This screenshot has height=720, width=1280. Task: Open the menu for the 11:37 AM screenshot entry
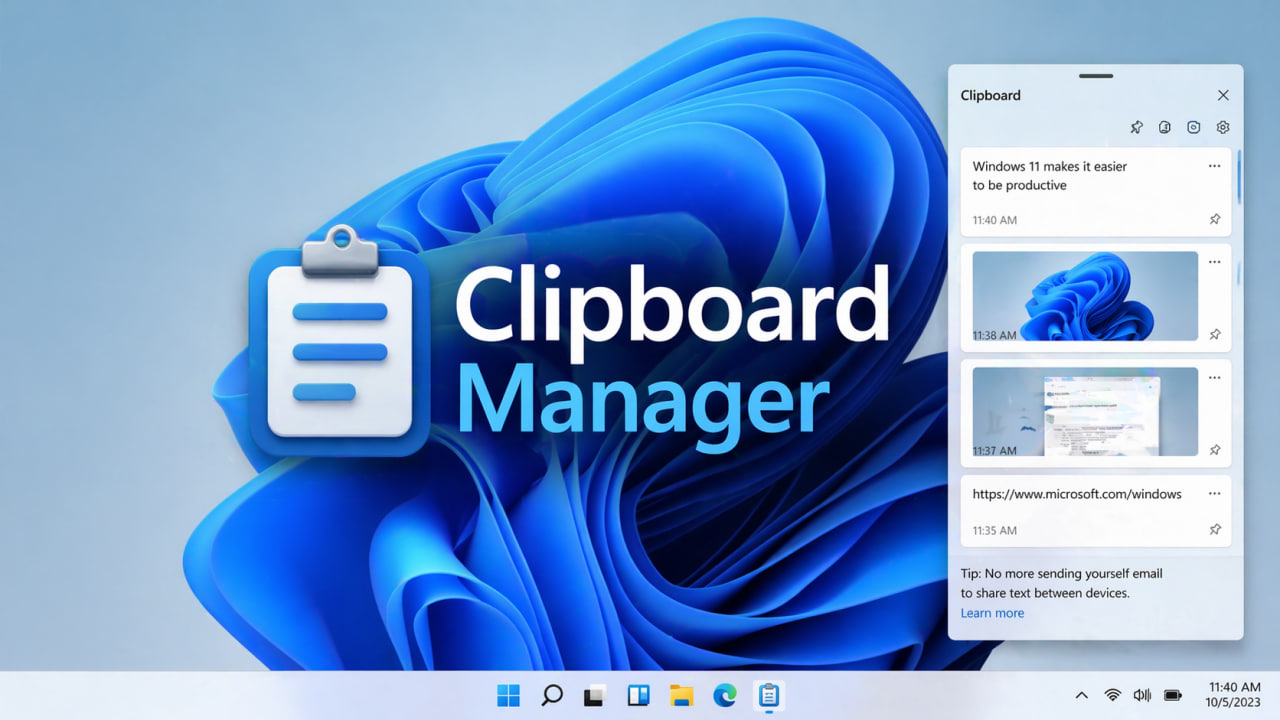tap(1214, 377)
